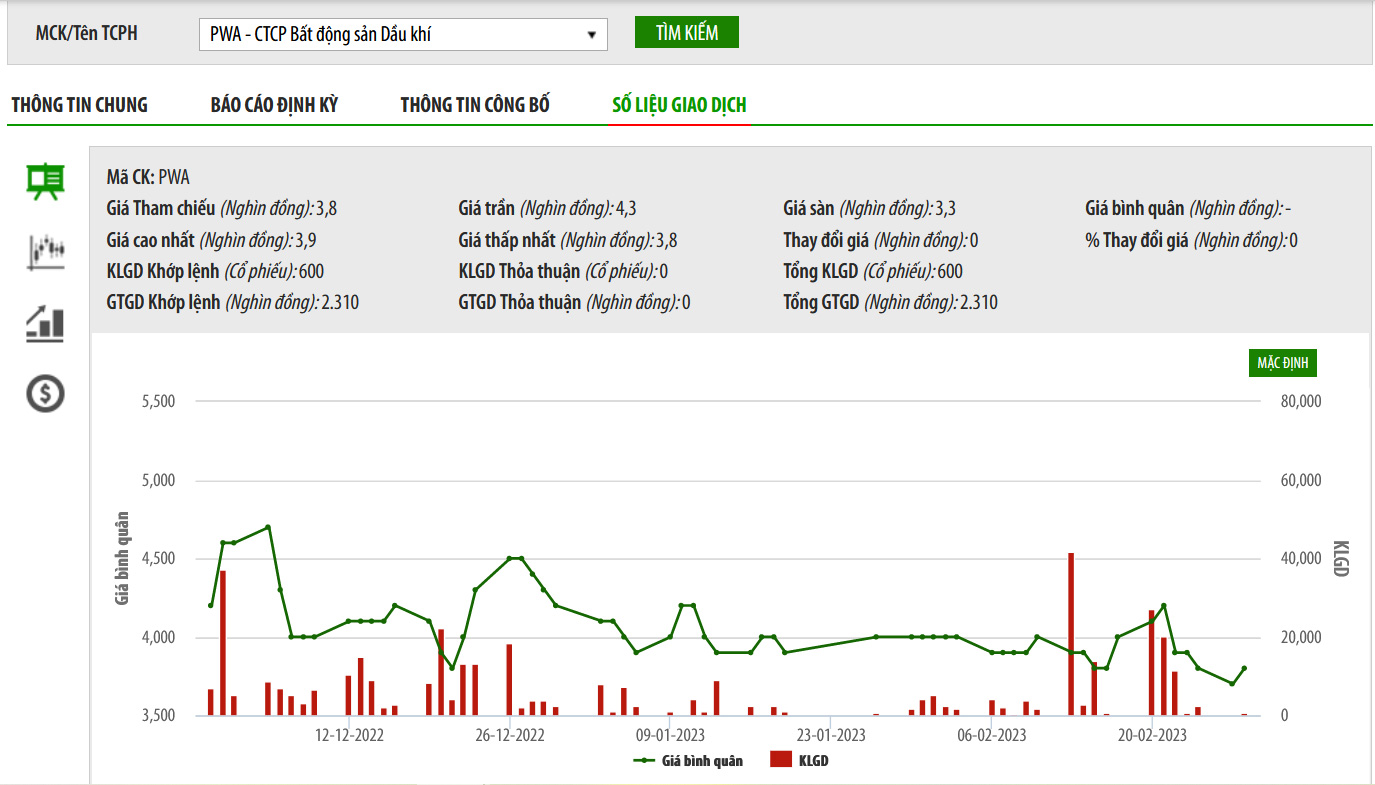Click the dollar coin icon
The height and width of the screenshot is (785, 1375).
(x=45, y=394)
